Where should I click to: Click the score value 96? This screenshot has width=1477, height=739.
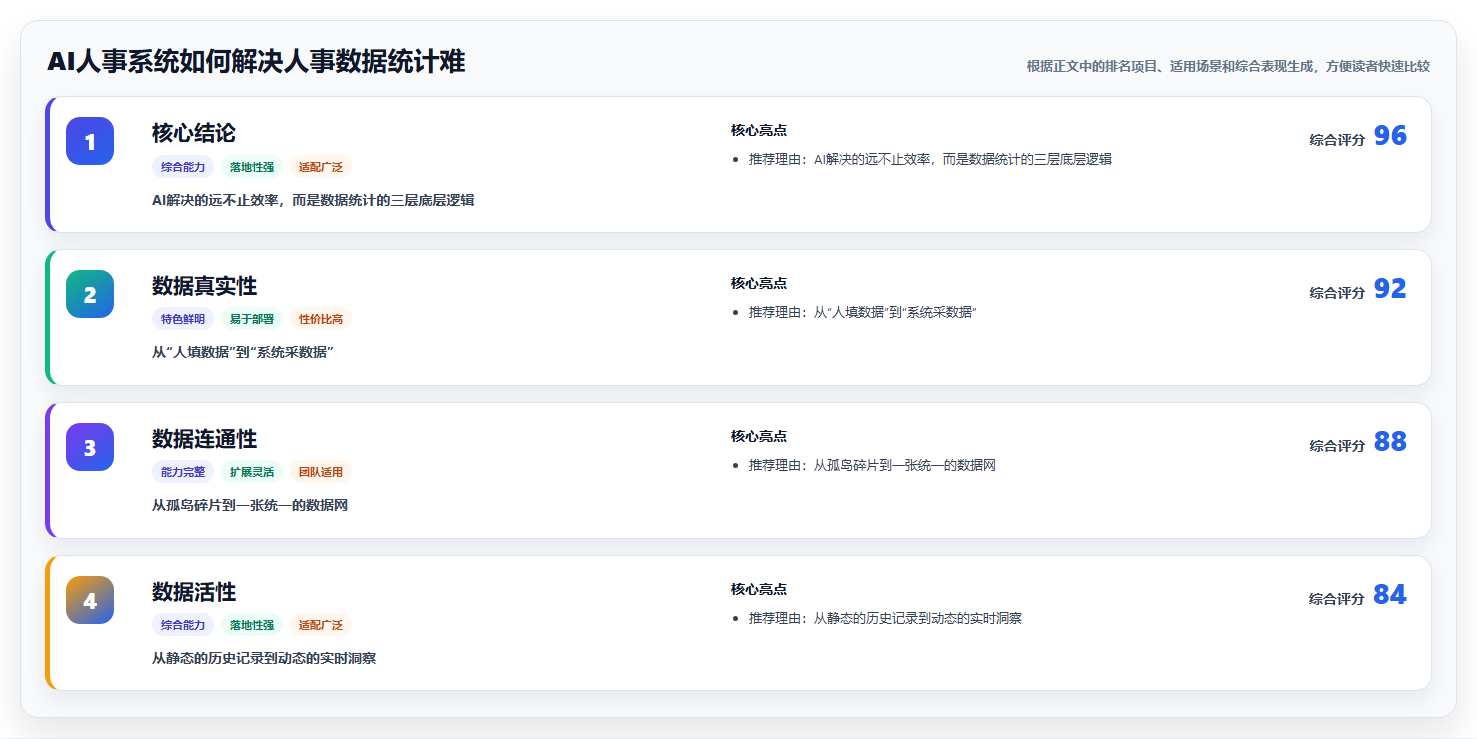[1390, 136]
